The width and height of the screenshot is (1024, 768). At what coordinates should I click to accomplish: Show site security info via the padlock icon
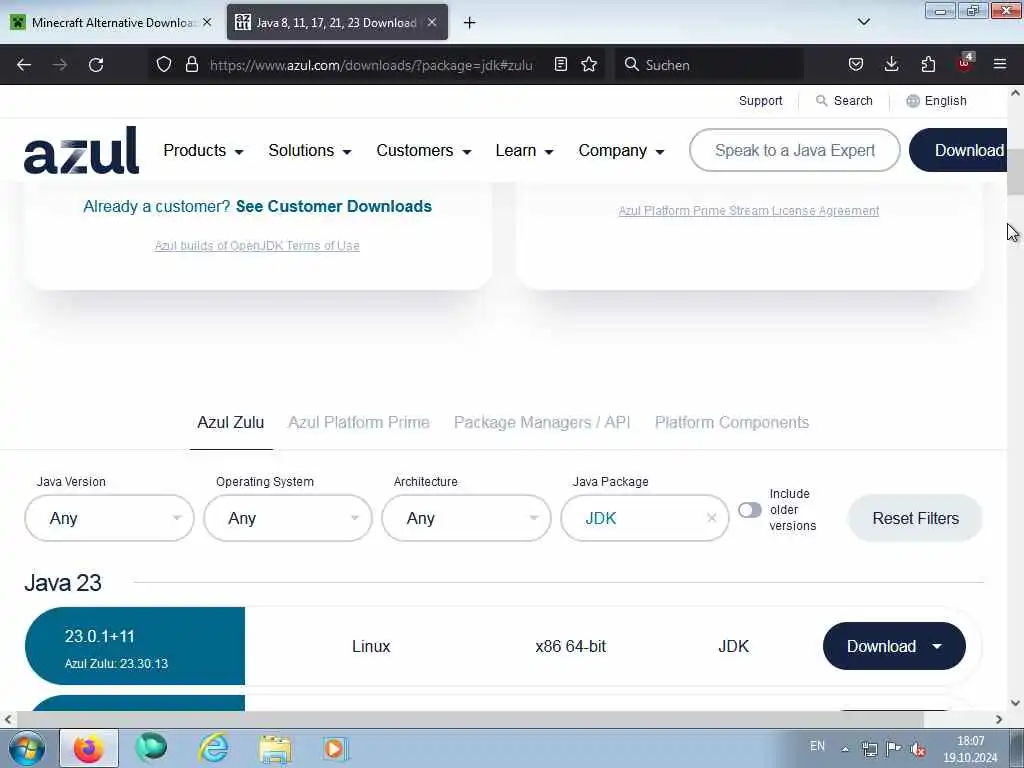[x=191, y=64]
